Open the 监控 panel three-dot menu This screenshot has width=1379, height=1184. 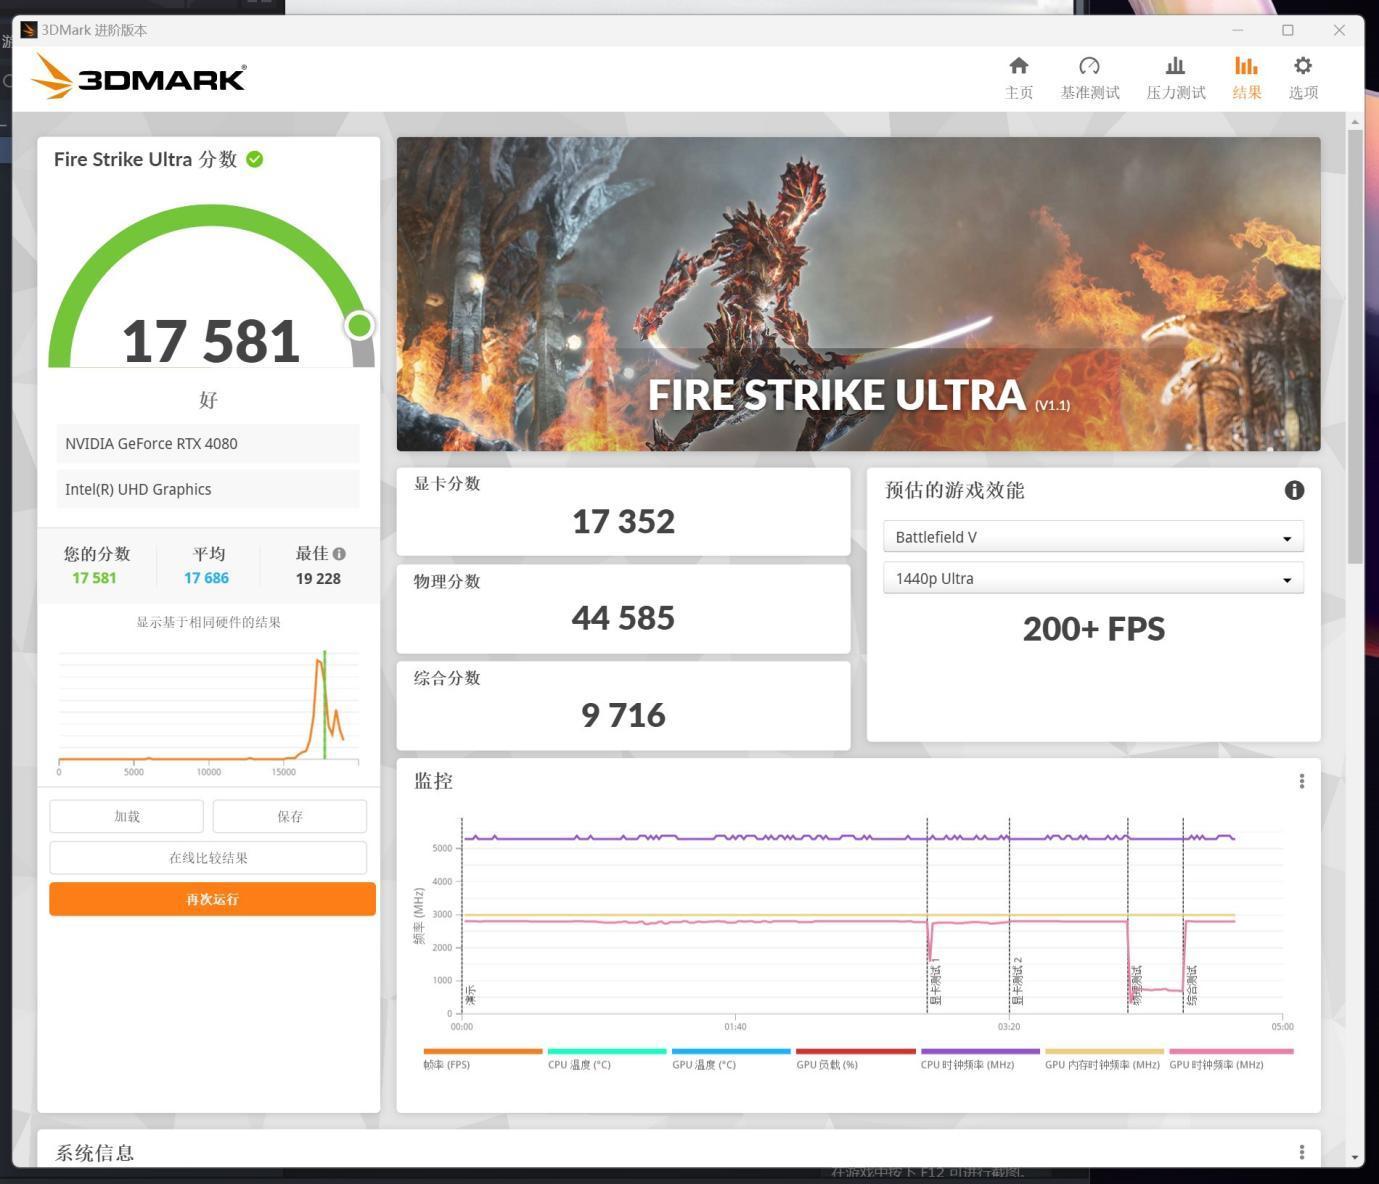(x=1301, y=781)
